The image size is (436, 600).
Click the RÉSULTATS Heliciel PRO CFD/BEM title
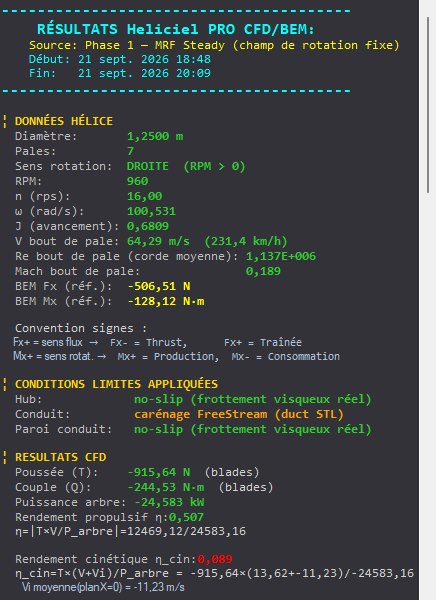(x=176, y=29)
